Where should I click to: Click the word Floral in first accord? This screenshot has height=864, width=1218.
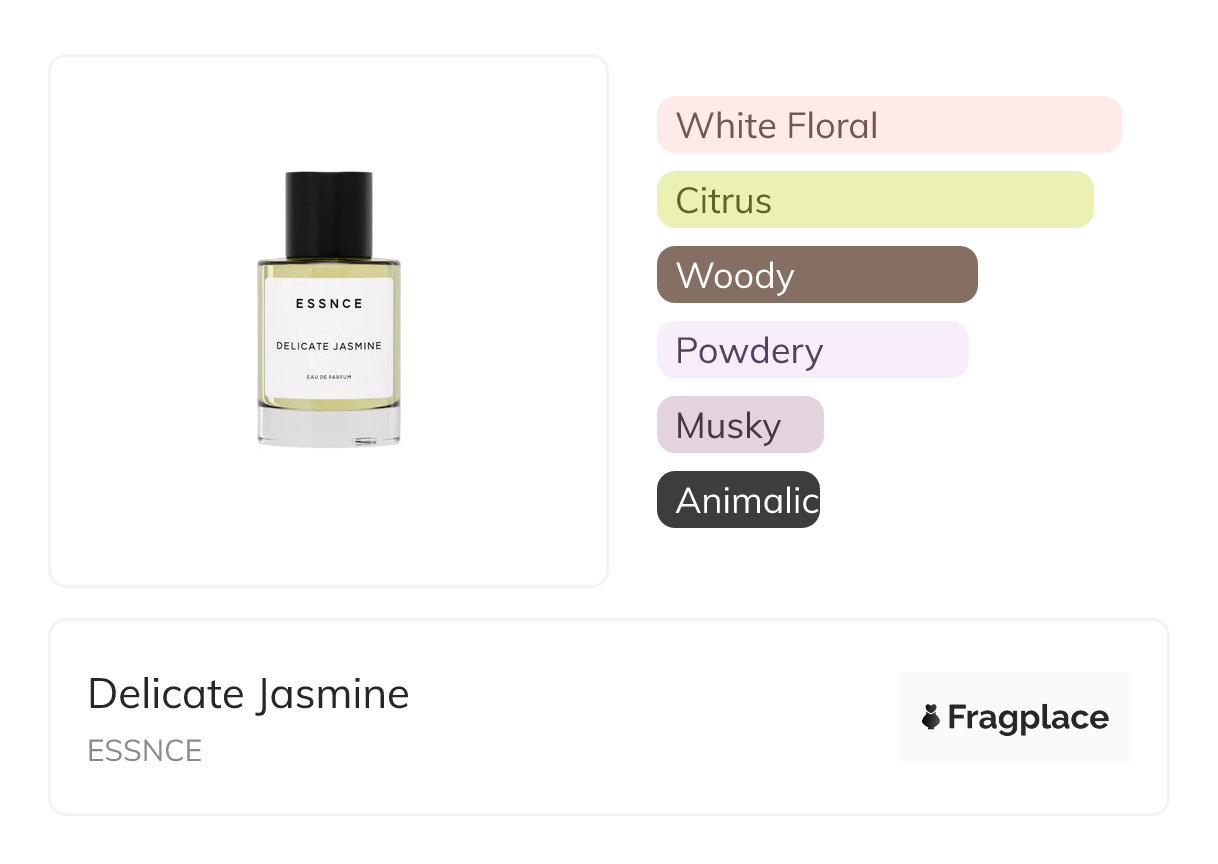831,126
